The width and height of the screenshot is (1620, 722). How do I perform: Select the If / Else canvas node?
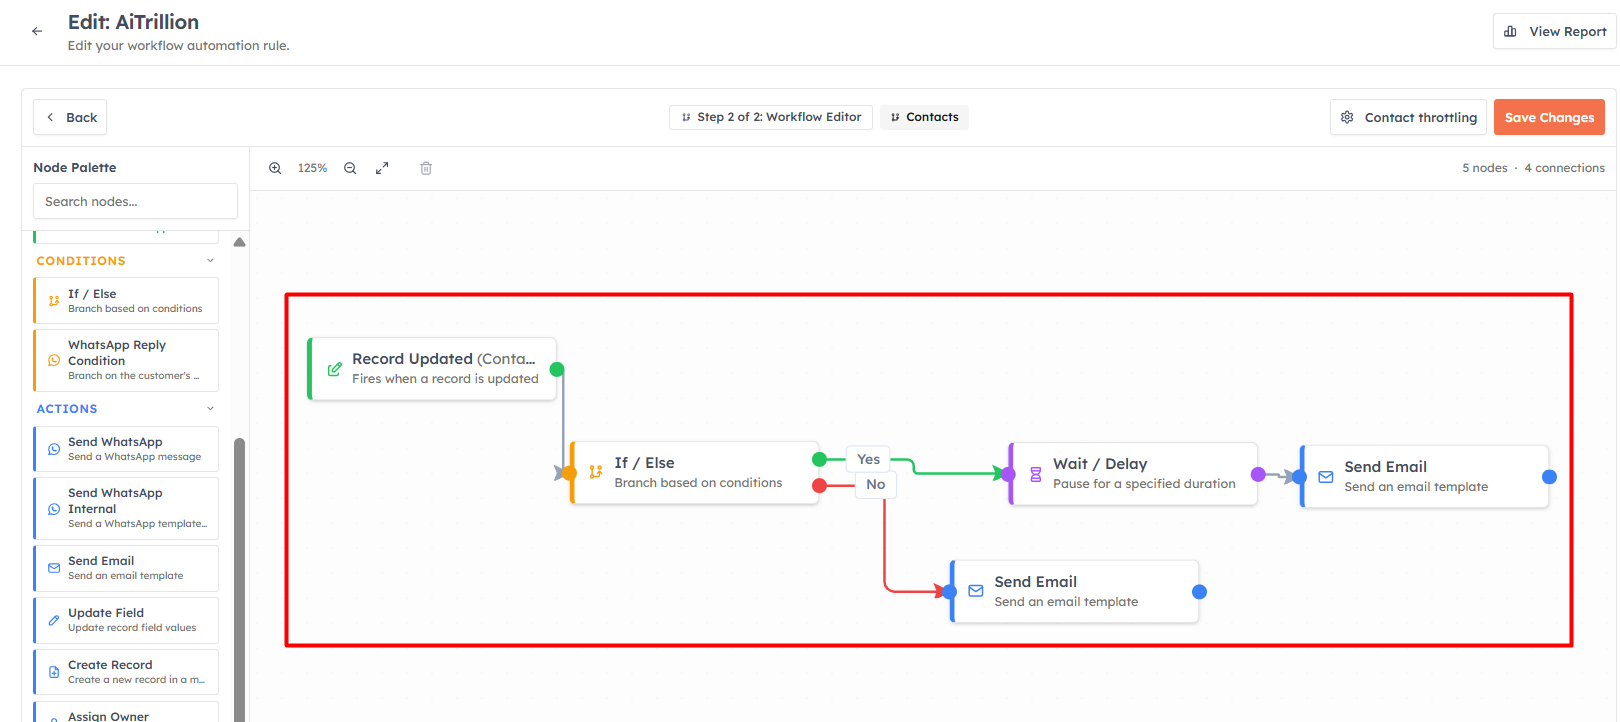tap(694, 473)
